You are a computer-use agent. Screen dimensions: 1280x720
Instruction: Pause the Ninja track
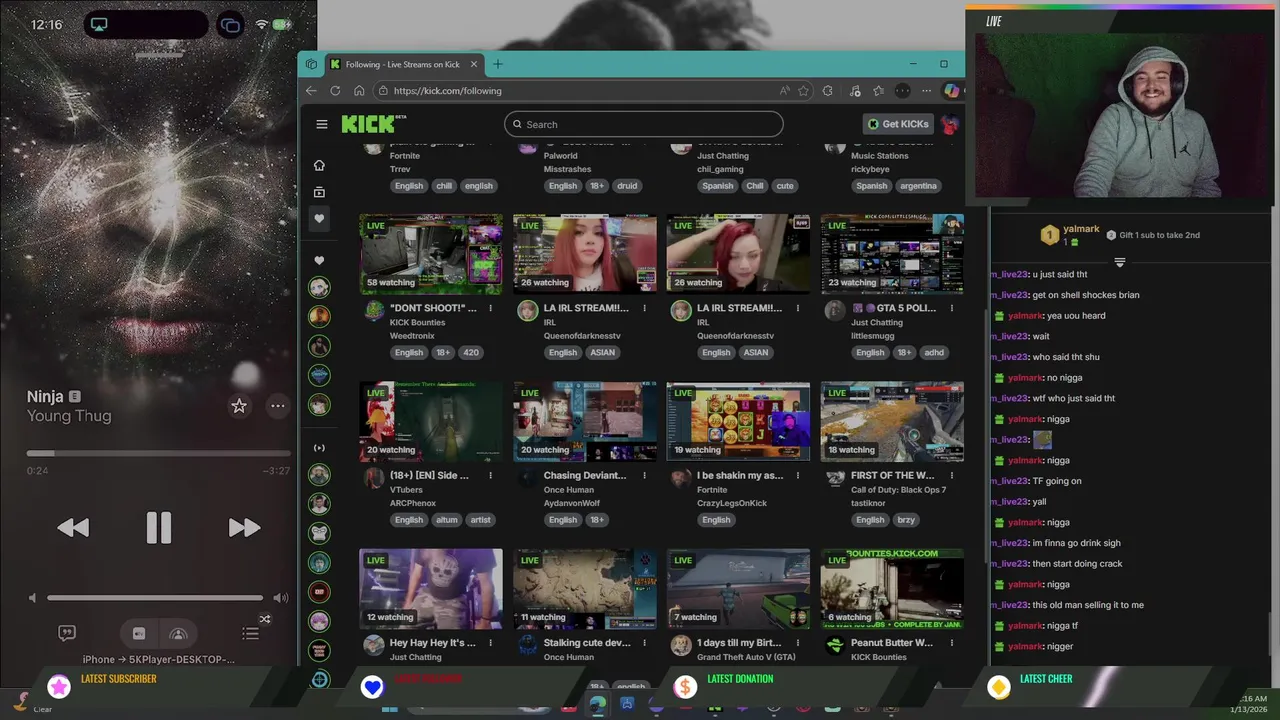click(x=158, y=527)
